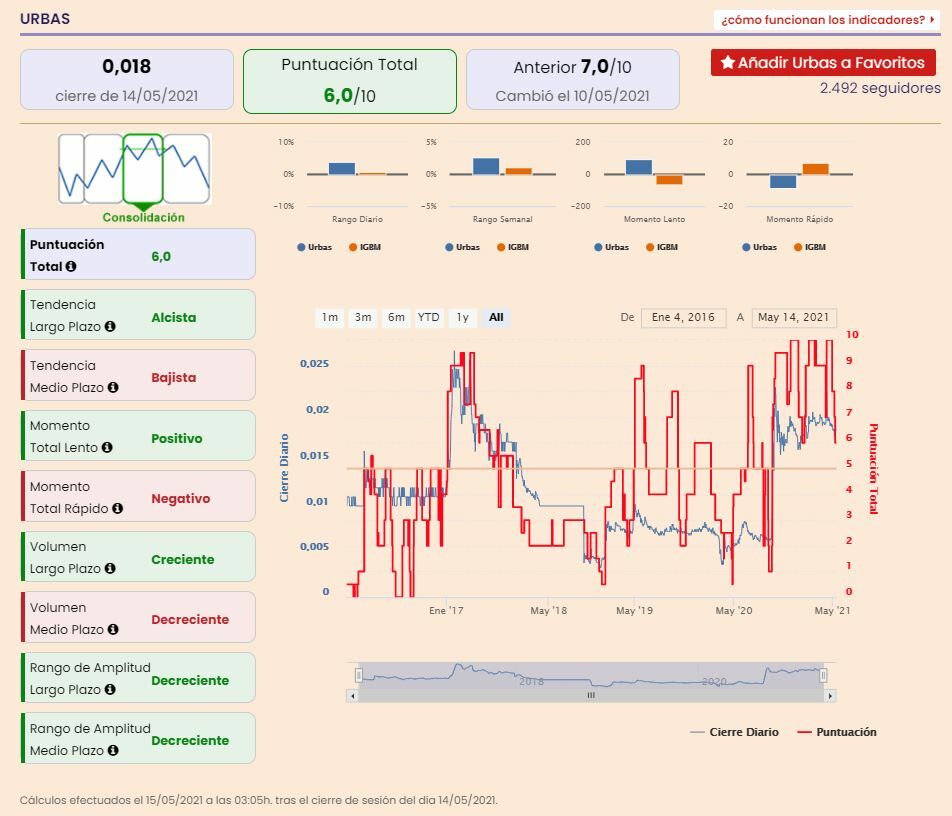Select the 1y chart range
This screenshot has width=952, height=816.
[x=463, y=317]
